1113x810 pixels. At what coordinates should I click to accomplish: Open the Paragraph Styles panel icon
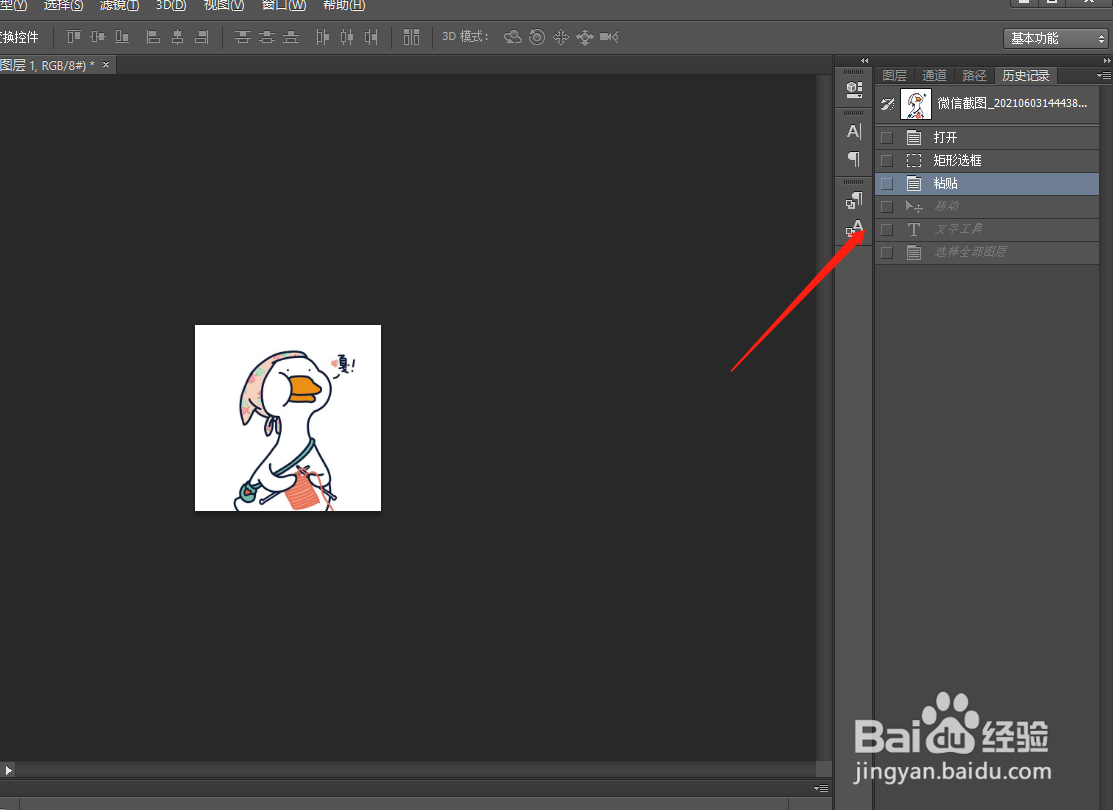coord(854,201)
